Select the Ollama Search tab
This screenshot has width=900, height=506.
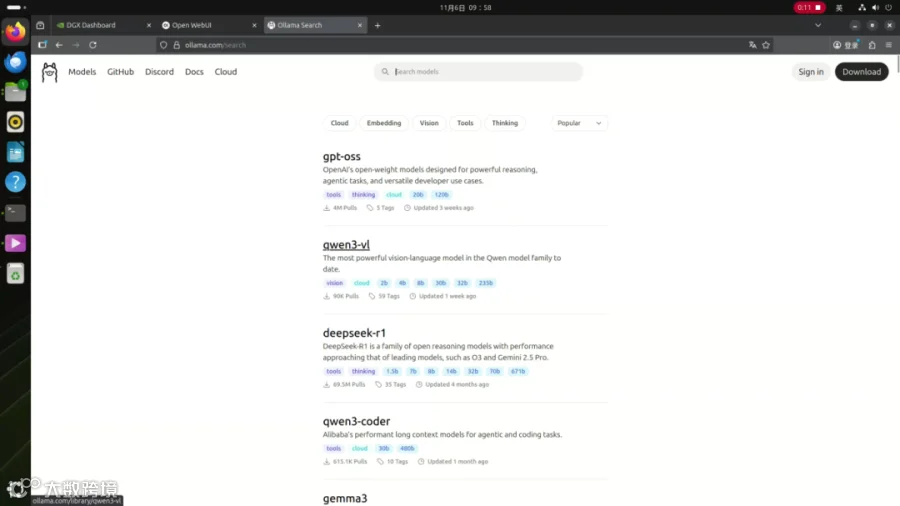point(315,25)
